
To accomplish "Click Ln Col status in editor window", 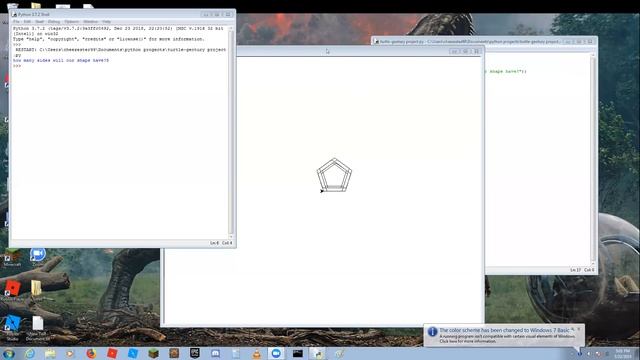I will (x=582, y=270).
